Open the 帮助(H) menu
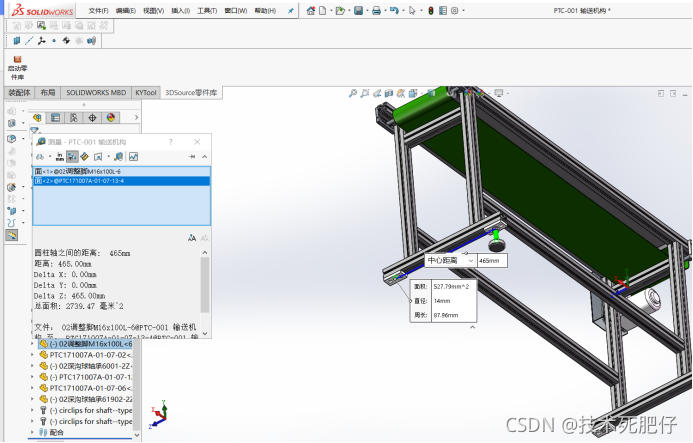Screen dimensions: 693x443 click(x=265, y=11)
